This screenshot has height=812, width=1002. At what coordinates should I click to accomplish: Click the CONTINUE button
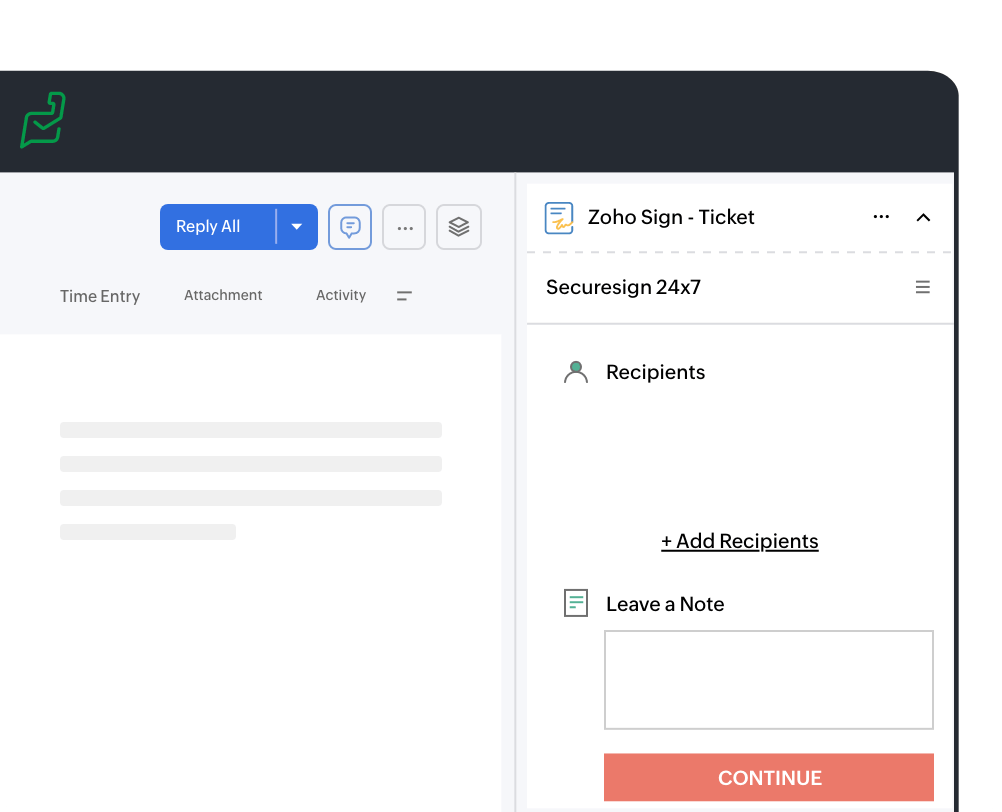pyautogui.click(x=769, y=778)
